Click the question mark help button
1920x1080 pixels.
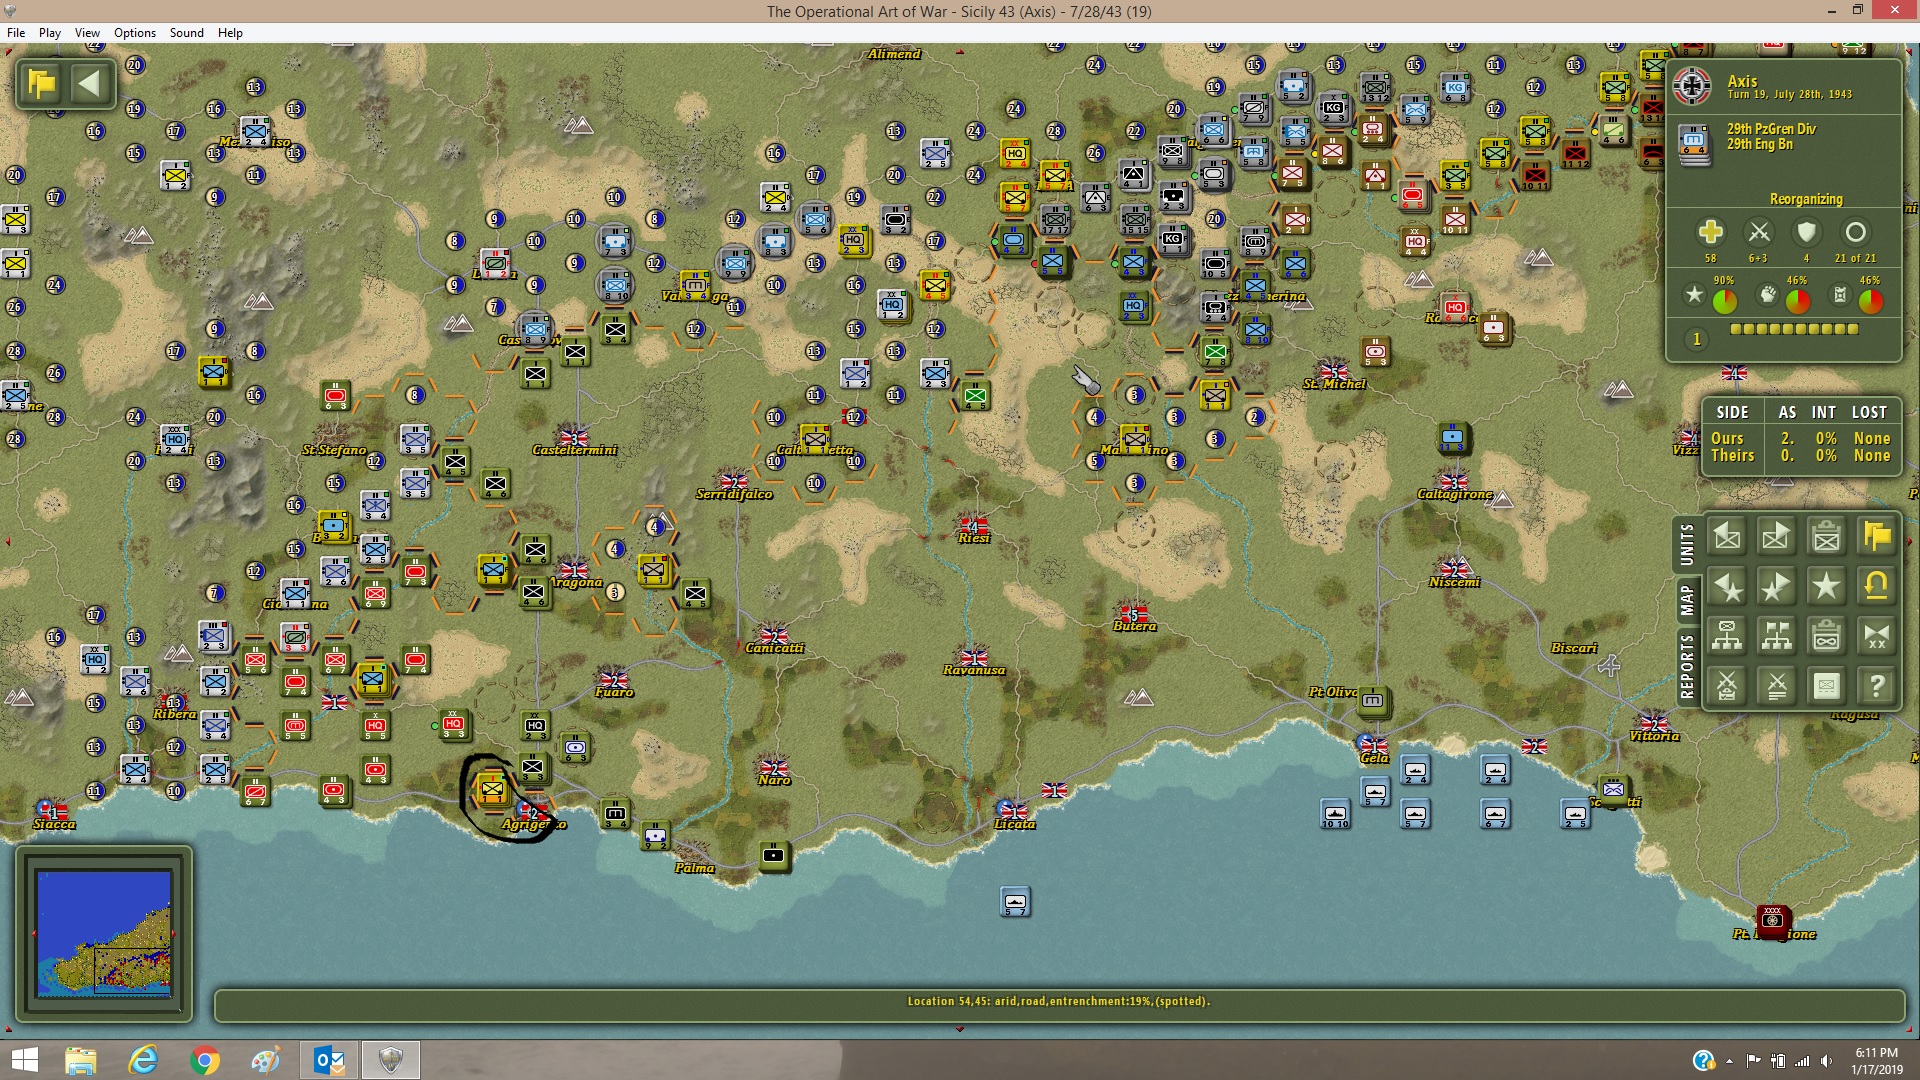tap(1876, 686)
